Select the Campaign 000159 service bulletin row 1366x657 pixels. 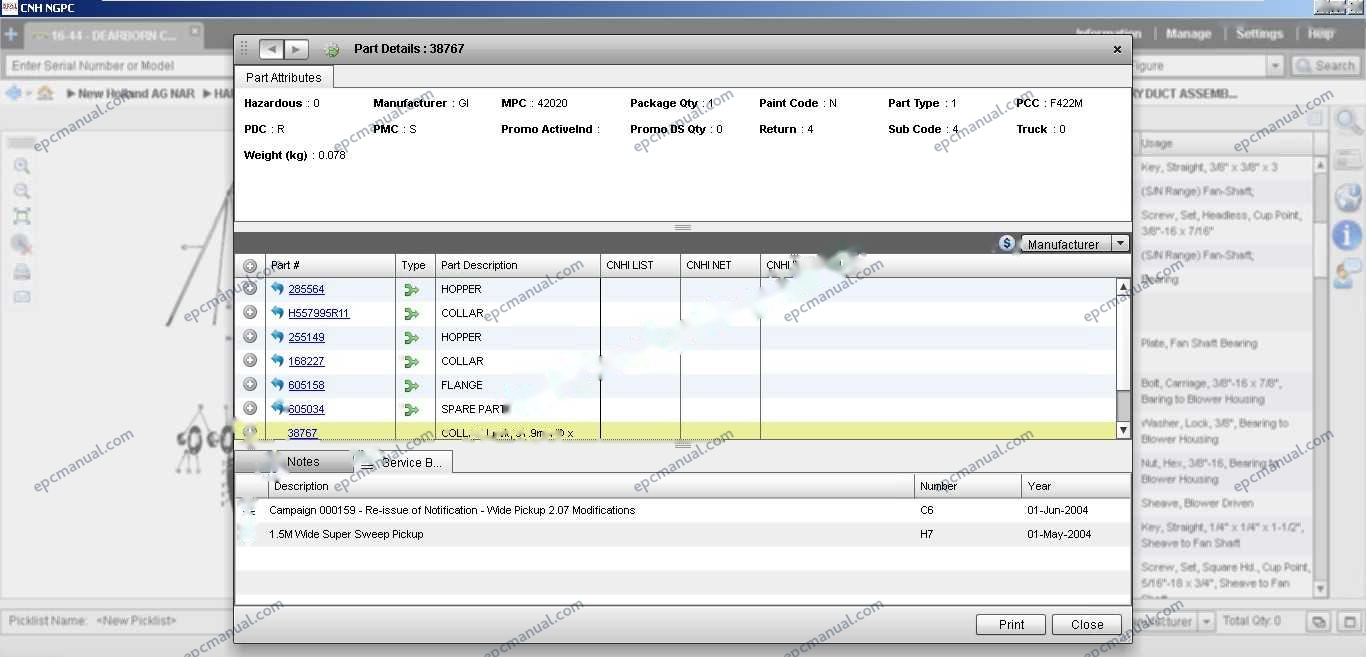coord(683,510)
